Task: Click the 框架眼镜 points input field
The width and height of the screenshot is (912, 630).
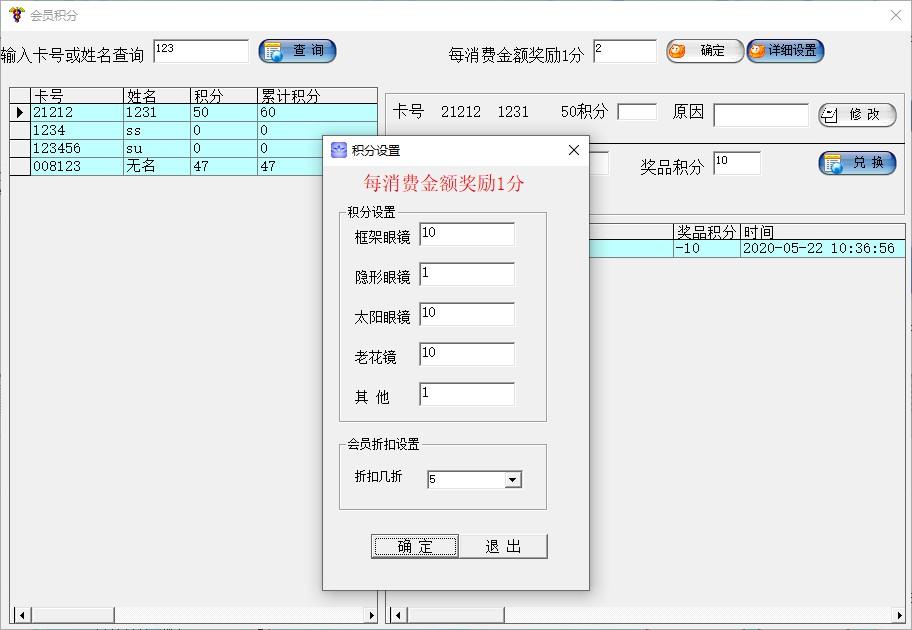Action: click(466, 234)
